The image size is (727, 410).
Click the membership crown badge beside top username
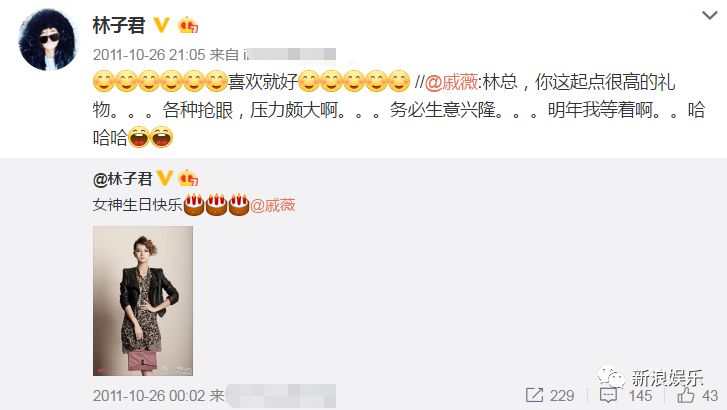(x=188, y=25)
